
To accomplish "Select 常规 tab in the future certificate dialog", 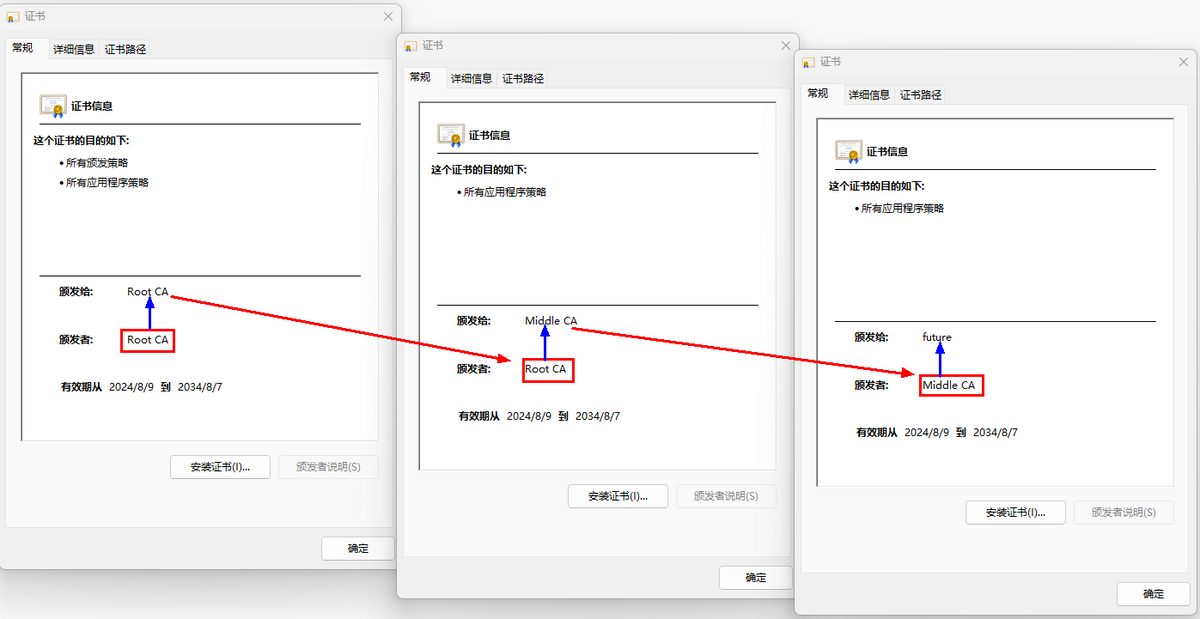I will coord(818,93).
